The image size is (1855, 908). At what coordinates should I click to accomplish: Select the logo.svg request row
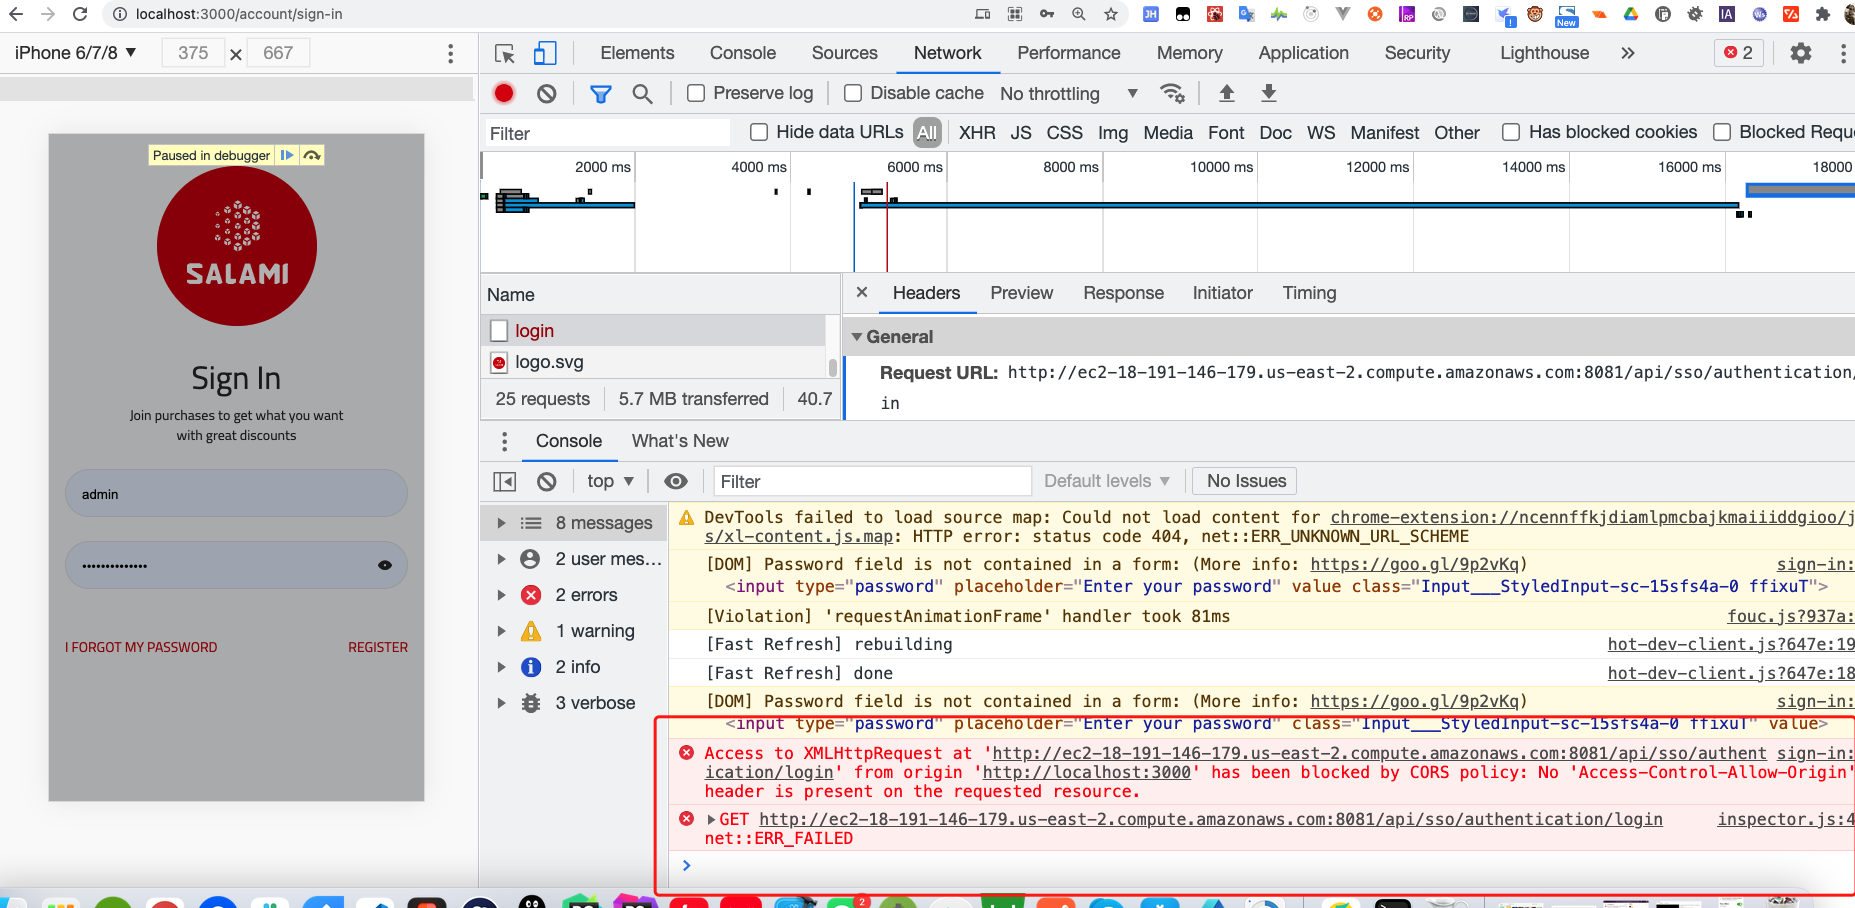click(655, 362)
